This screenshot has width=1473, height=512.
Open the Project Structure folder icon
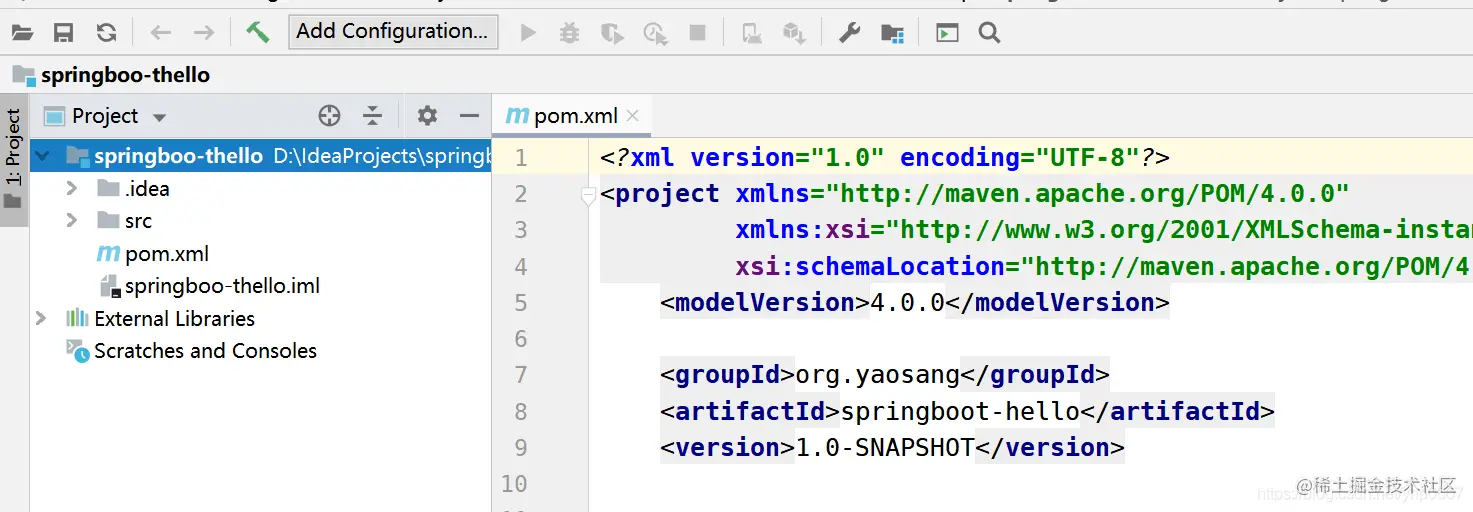tap(892, 33)
